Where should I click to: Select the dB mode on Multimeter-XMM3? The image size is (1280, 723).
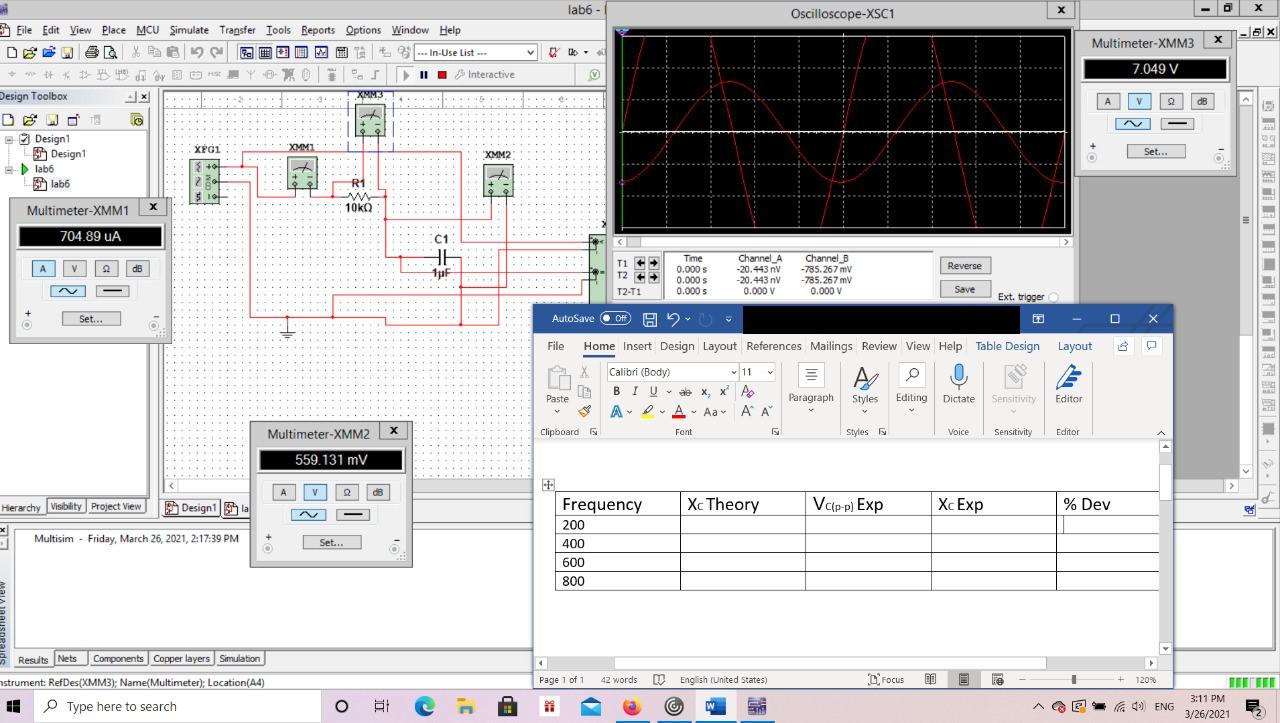coord(1201,101)
